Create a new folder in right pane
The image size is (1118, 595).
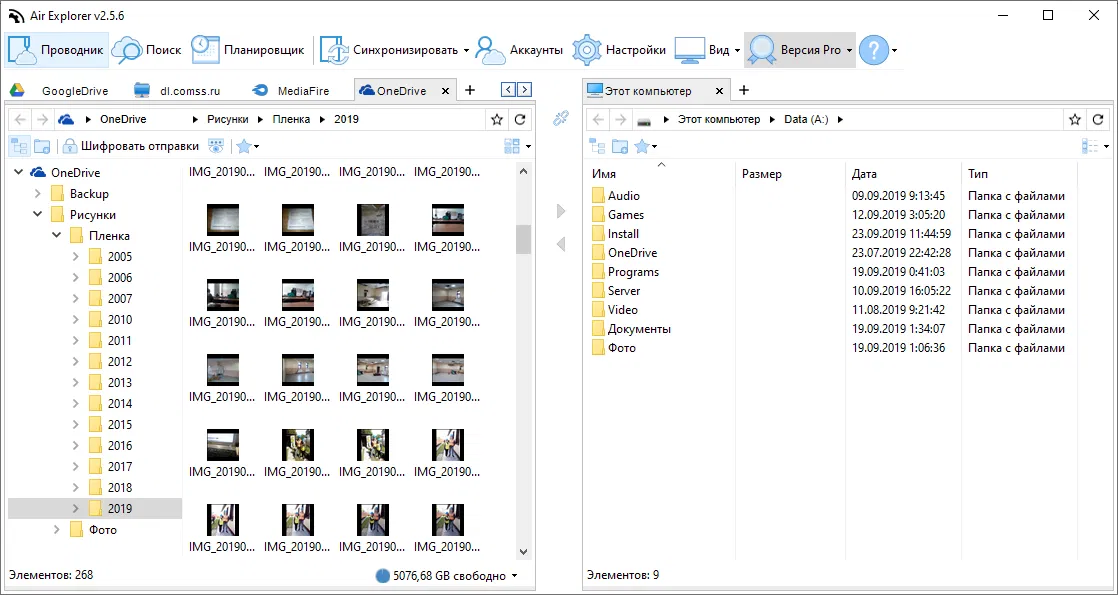point(620,146)
